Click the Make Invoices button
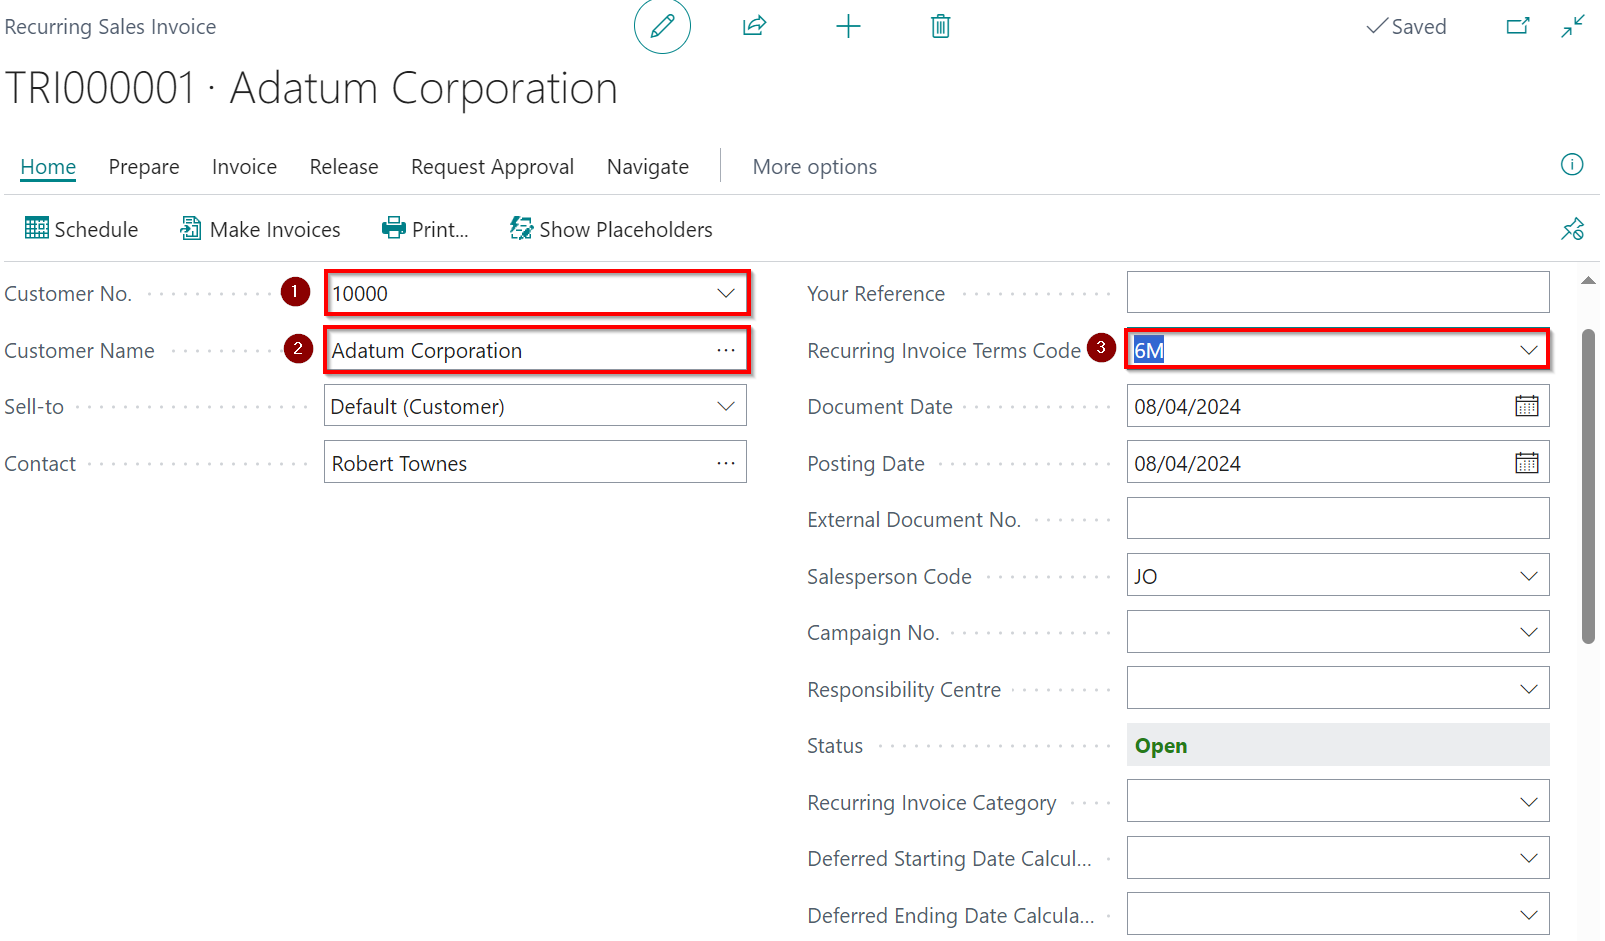Viewport: 1605px width, 941px height. pos(260,230)
